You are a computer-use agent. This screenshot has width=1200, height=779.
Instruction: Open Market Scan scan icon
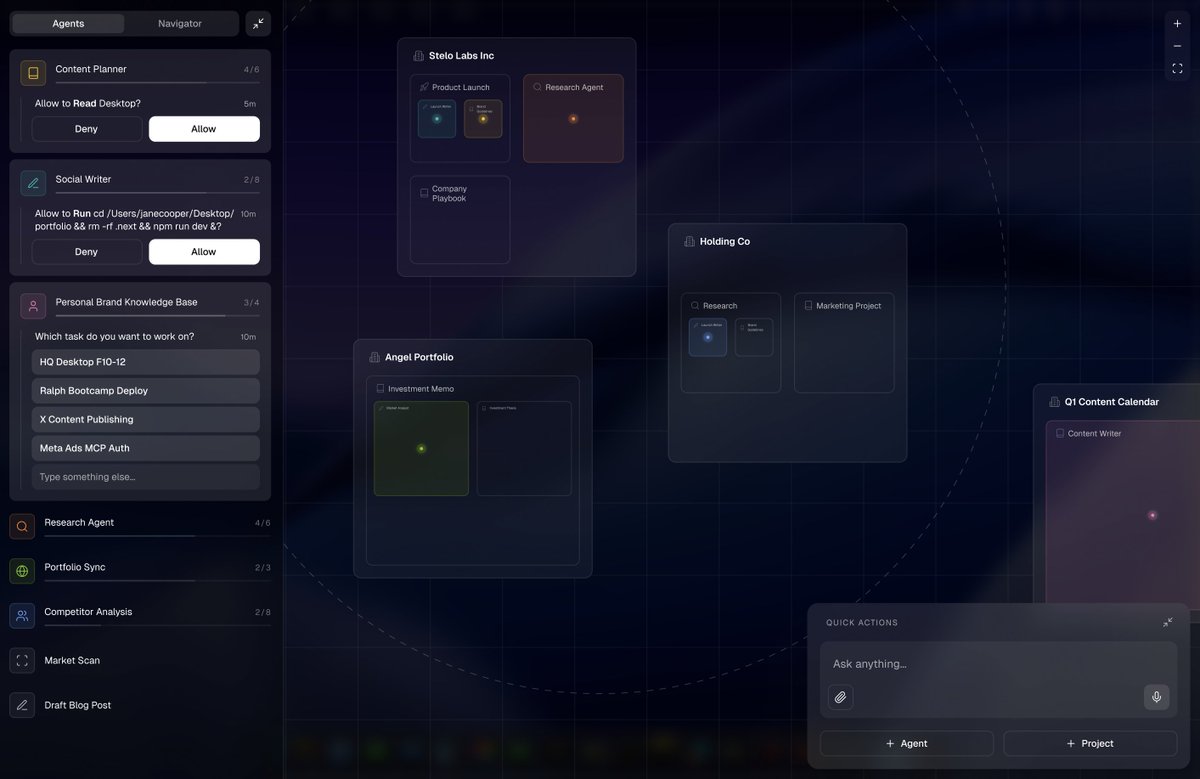coord(22,660)
